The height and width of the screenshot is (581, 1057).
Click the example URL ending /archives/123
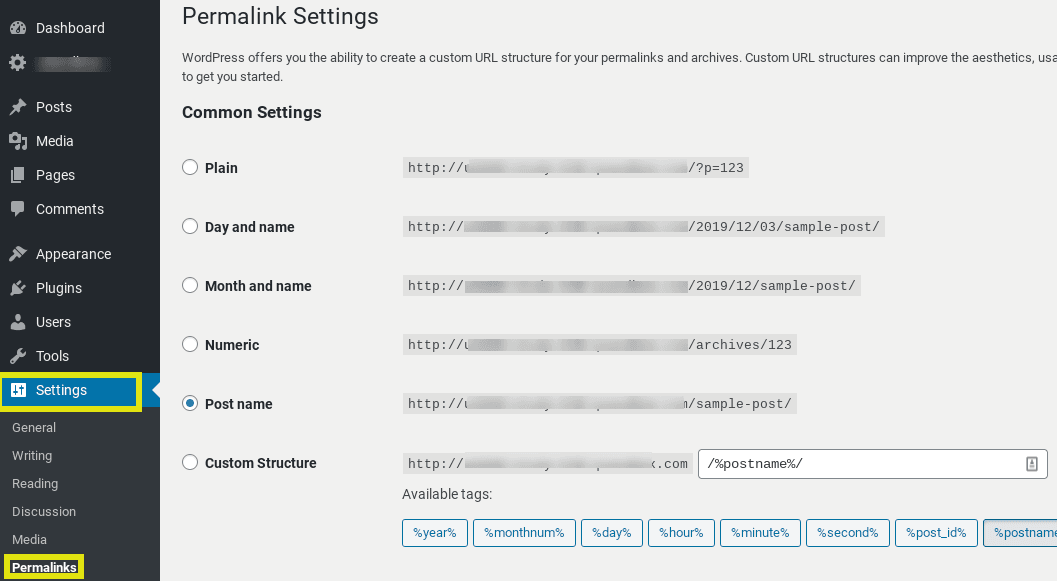(x=600, y=344)
